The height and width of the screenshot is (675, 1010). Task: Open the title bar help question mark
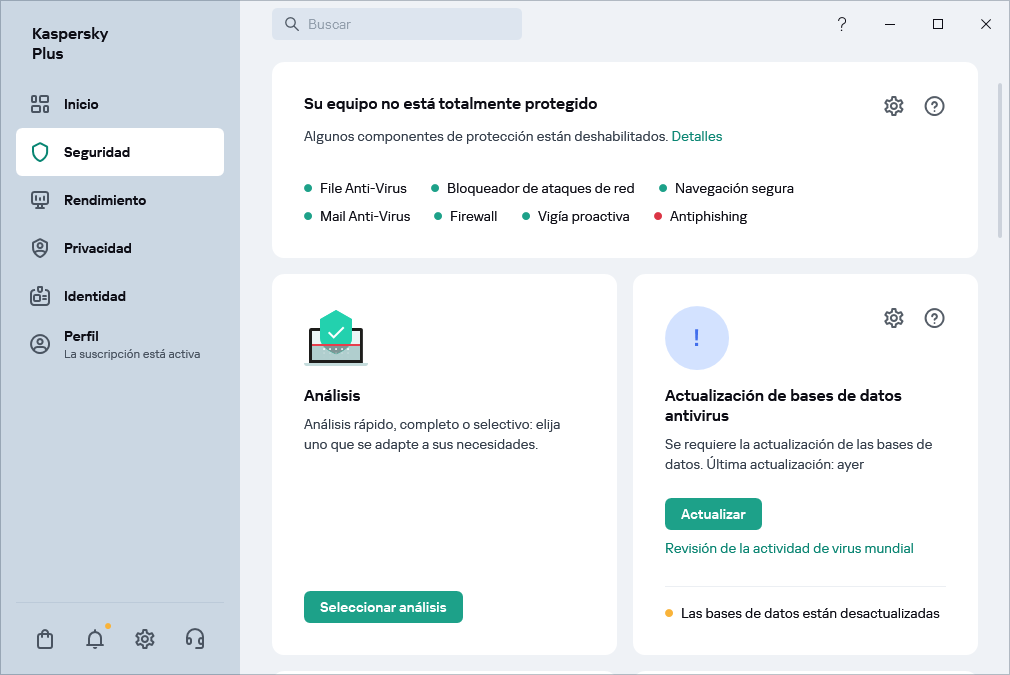pos(842,23)
